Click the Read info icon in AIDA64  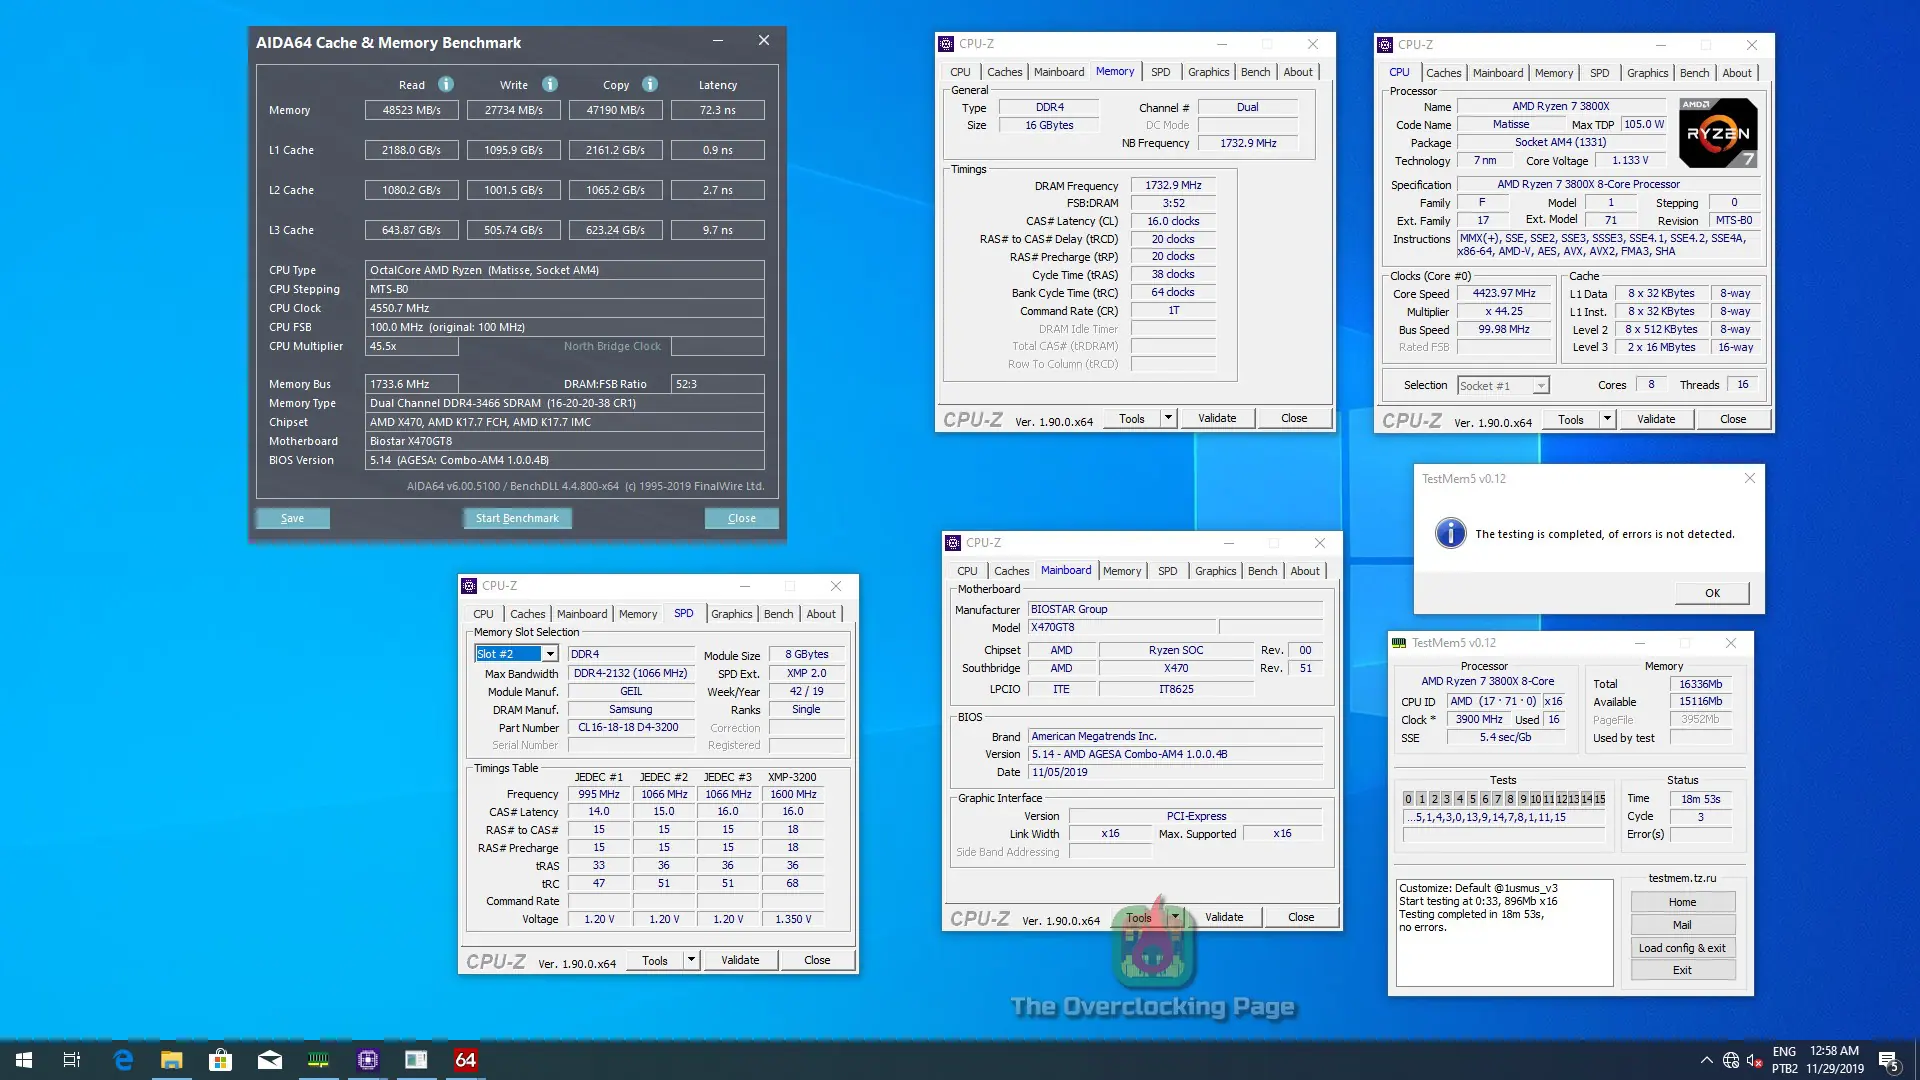[x=446, y=85]
